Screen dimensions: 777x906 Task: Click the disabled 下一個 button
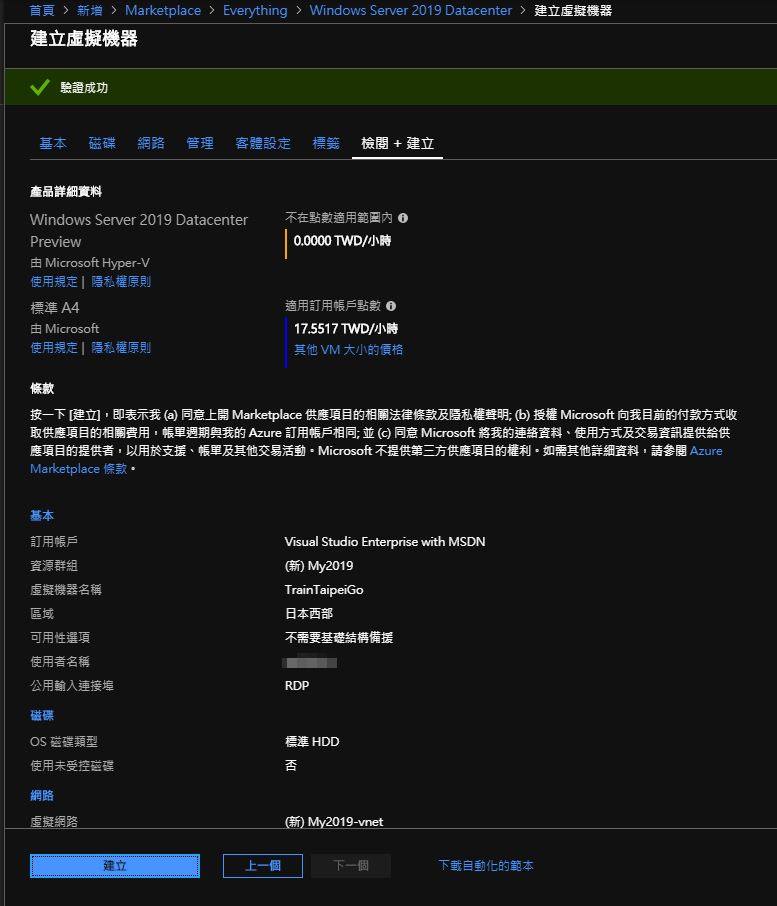coord(351,866)
